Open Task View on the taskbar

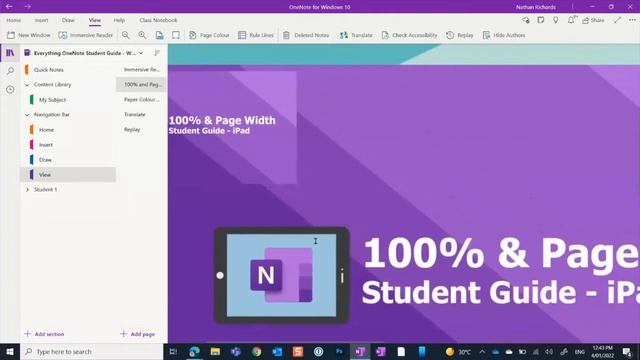click(173, 351)
